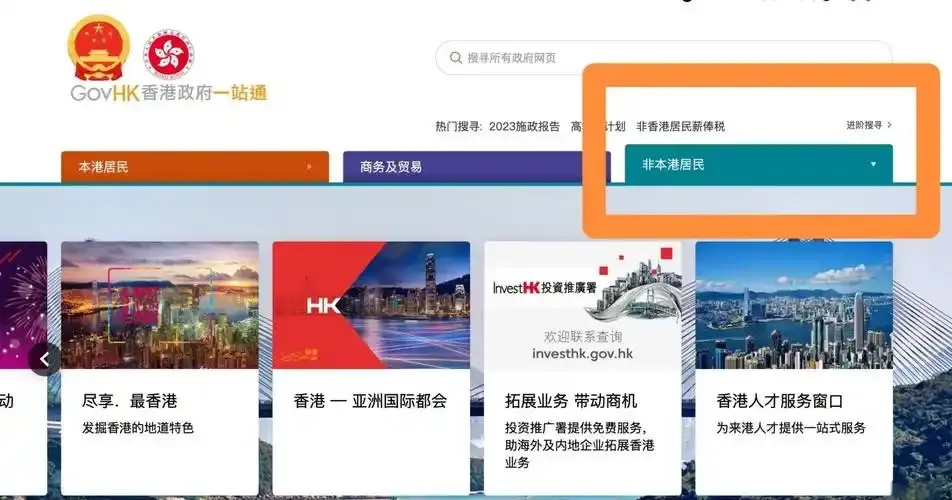Image resolution: width=952 pixels, height=500 pixels.
Task: Focus the 搜寻所有政府网页 search field
Action: 664,58
